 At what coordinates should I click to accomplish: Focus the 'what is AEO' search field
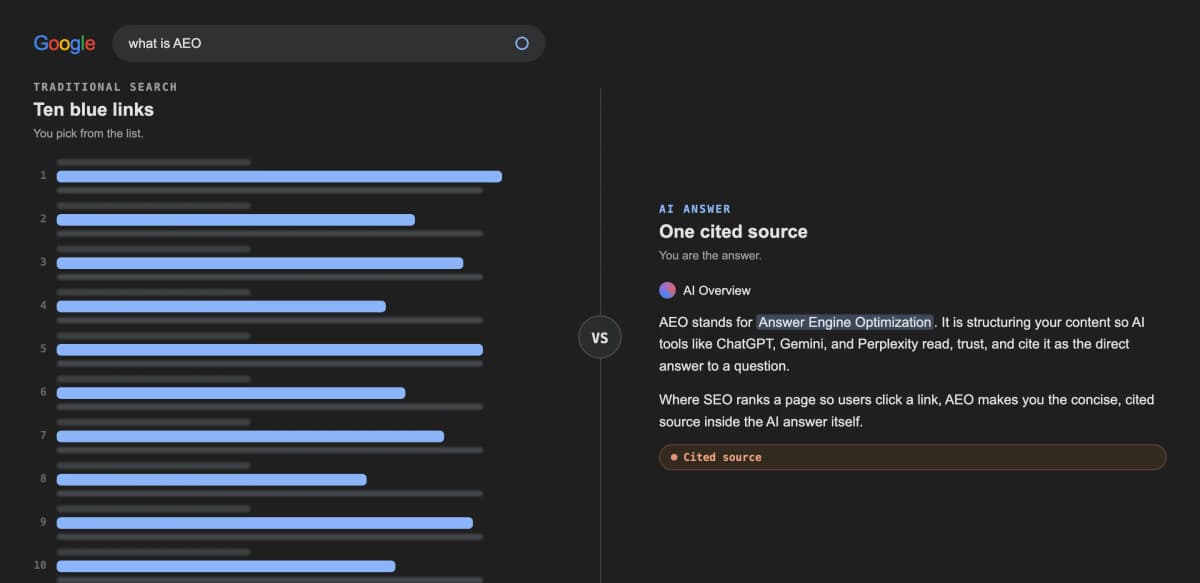(x=329, y=44)
